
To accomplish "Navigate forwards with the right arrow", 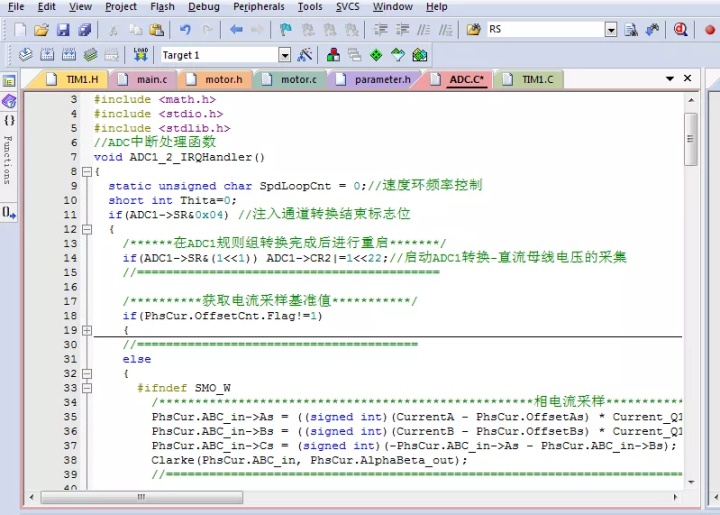I will click(257, 30).
